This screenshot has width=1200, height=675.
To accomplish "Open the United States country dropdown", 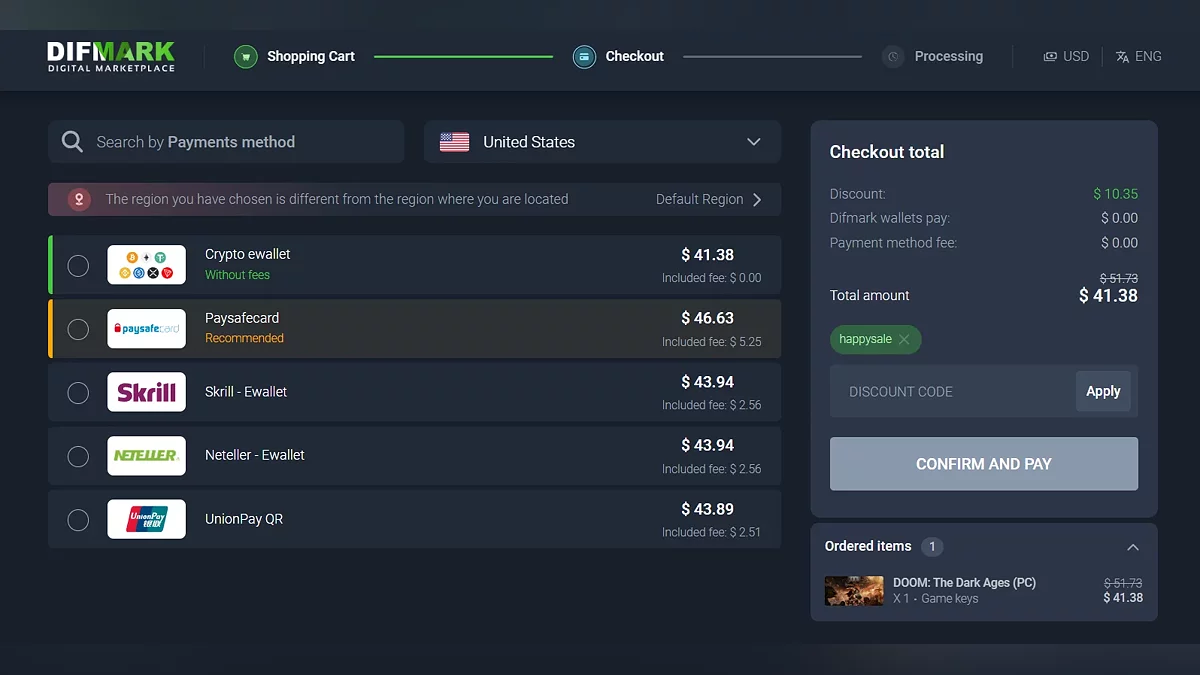I will click(602, 142).
